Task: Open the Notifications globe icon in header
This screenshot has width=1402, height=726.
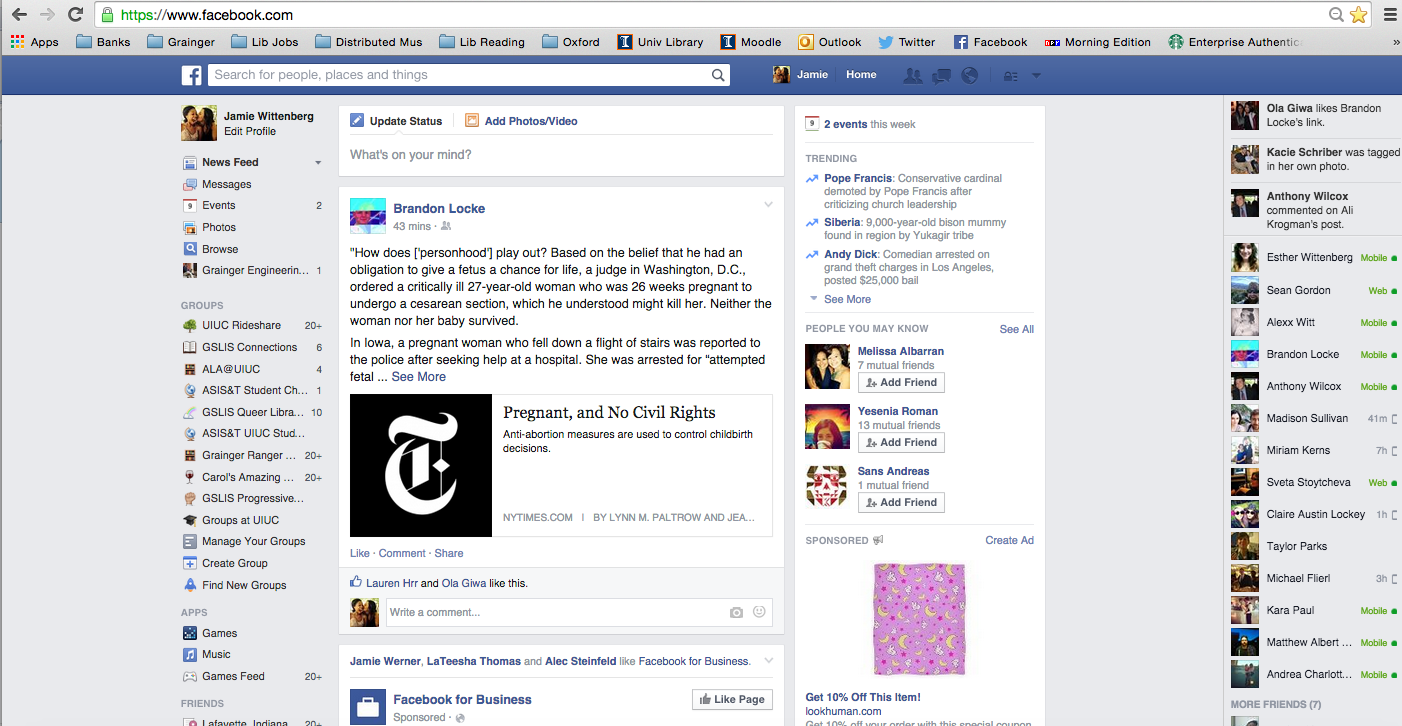Action: [969, 75]
